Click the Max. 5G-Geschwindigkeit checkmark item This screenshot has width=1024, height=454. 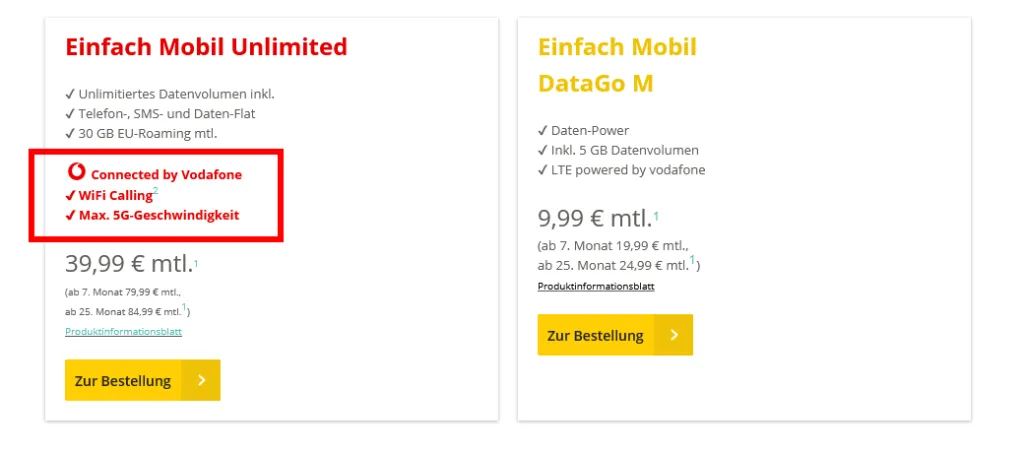pos(152,215)
